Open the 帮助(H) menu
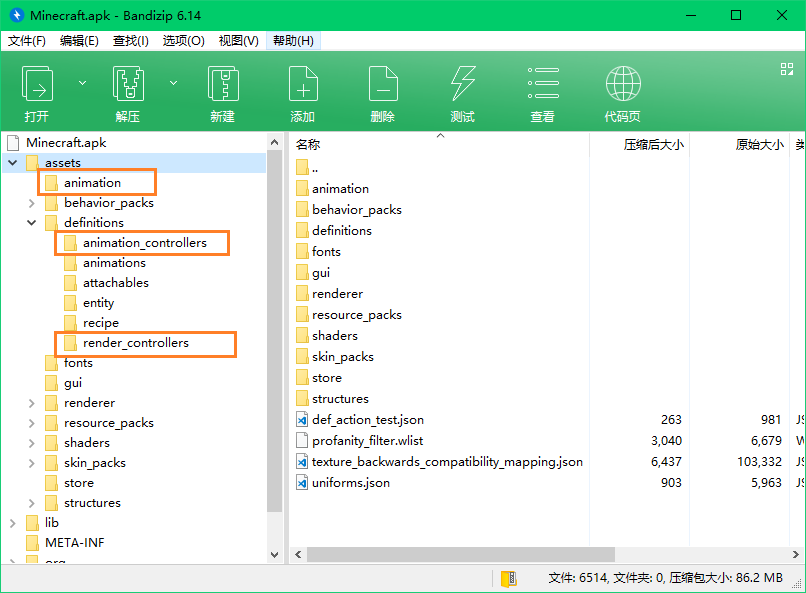 [x=294, y=41]
